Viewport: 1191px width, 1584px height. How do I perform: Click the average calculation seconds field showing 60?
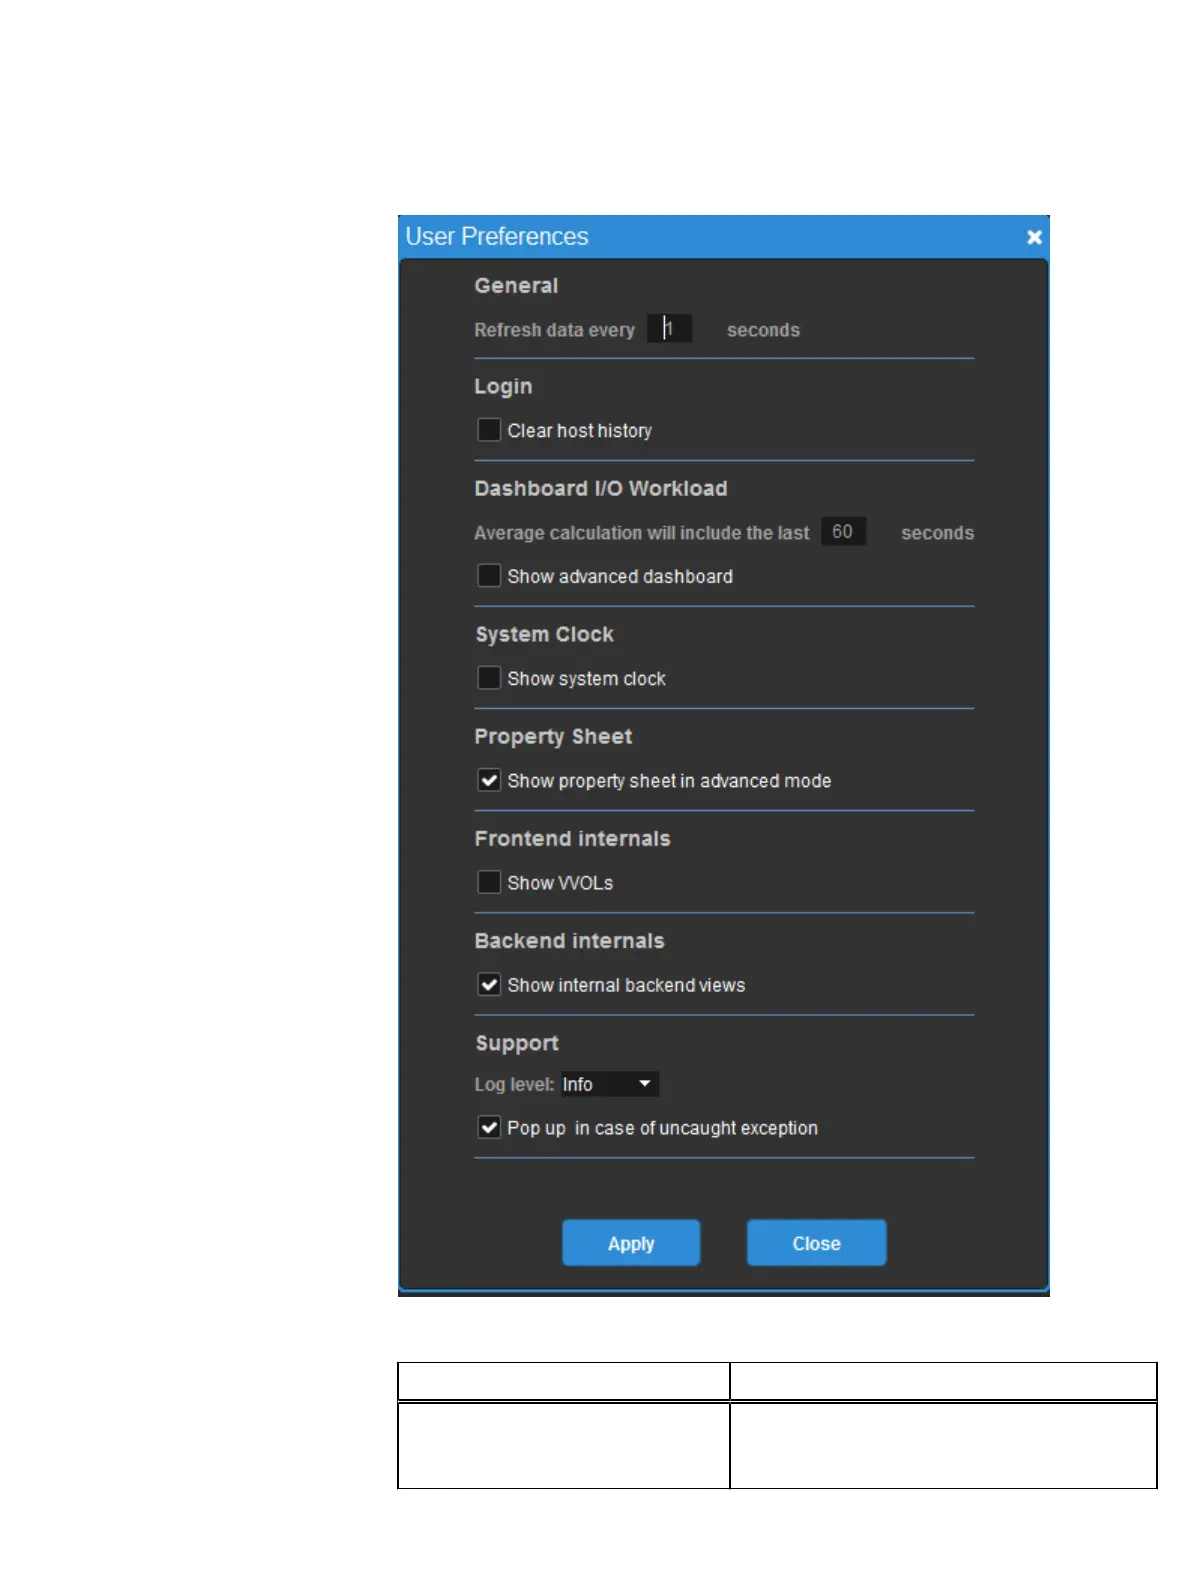[x=843, y=531]
